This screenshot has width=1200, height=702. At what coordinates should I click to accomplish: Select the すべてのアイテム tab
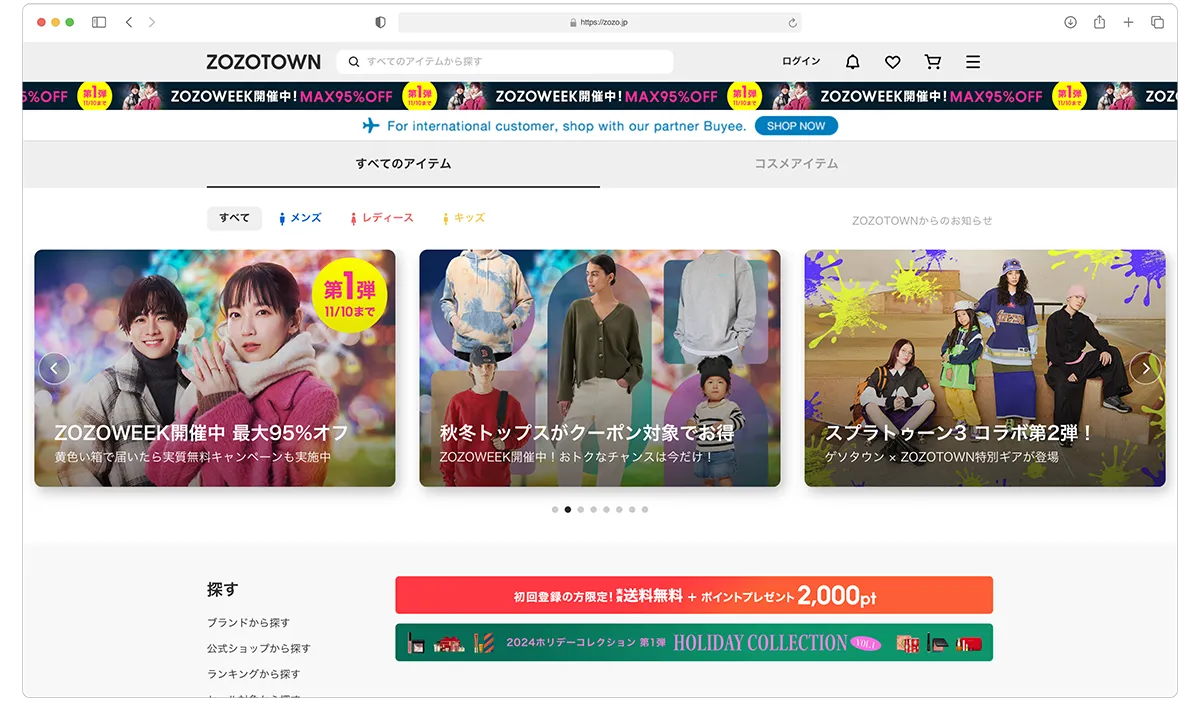pos(402,163)
